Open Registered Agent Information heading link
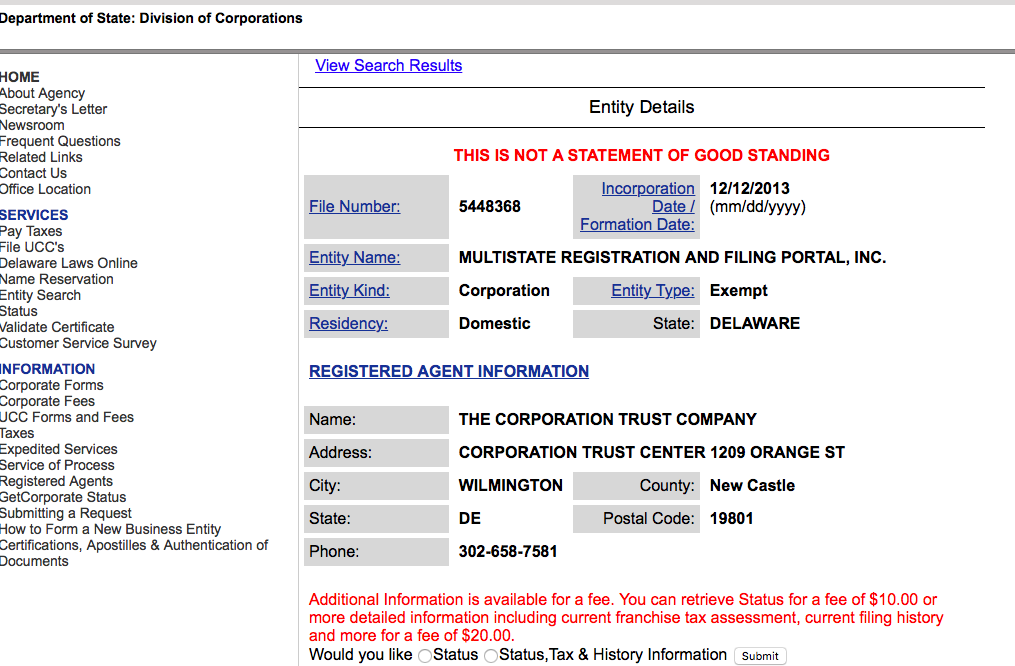1015x666 pixels. [x=449, y=371]
